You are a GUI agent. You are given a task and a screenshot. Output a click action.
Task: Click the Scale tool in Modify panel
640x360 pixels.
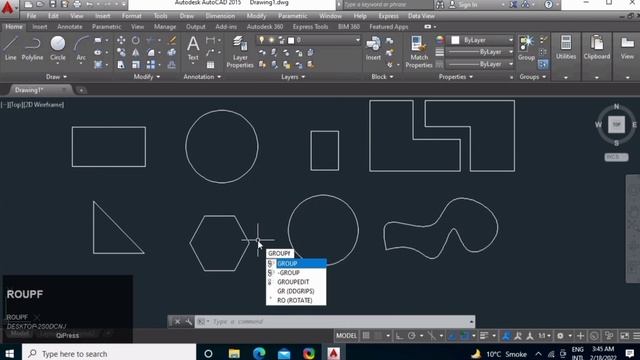[136, 64]
